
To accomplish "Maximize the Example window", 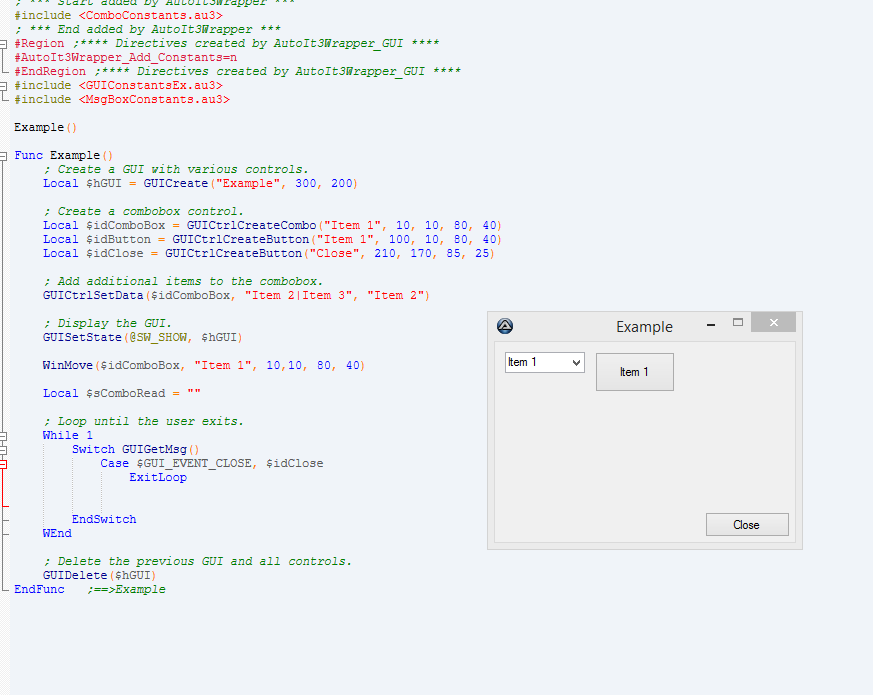I will [x=738, y=323].
